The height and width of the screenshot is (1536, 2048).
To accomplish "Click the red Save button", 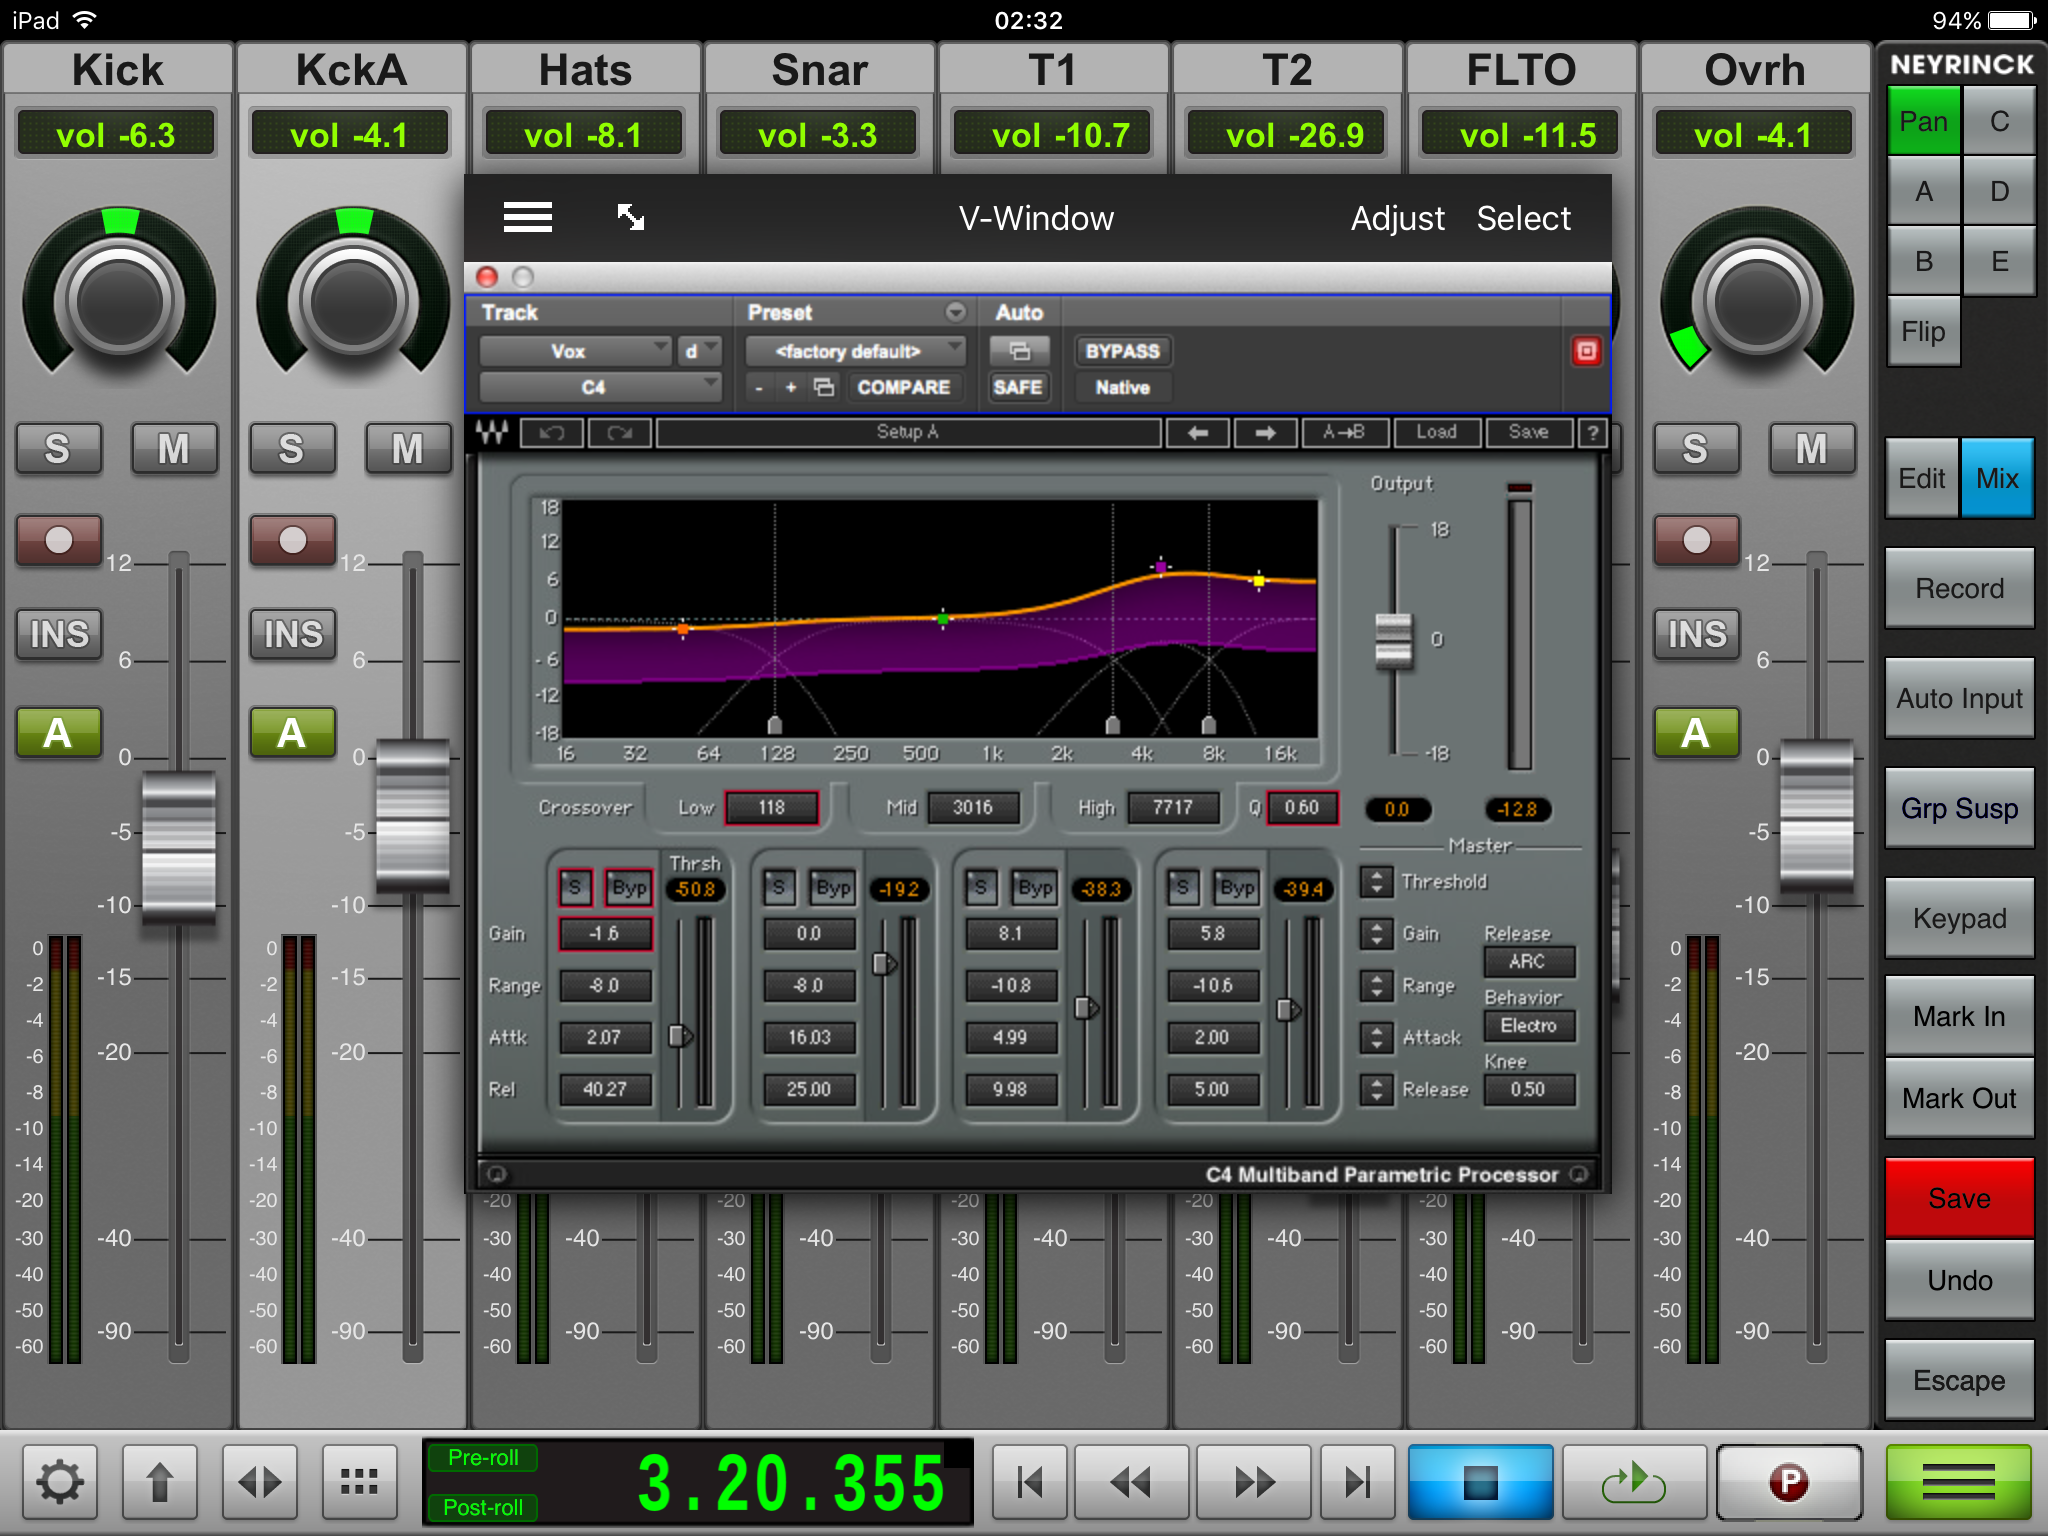I will click(x=1959, y=1198).
